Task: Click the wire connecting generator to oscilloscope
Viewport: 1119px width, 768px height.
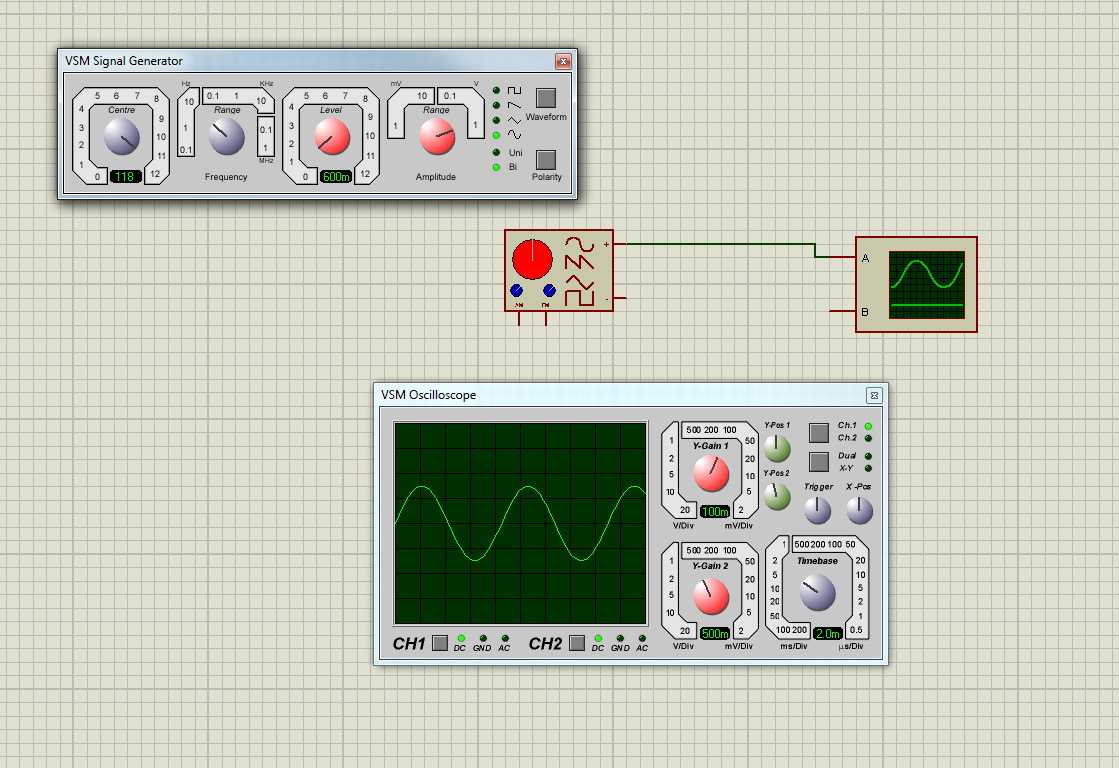Action: click(x=721, y=244)
